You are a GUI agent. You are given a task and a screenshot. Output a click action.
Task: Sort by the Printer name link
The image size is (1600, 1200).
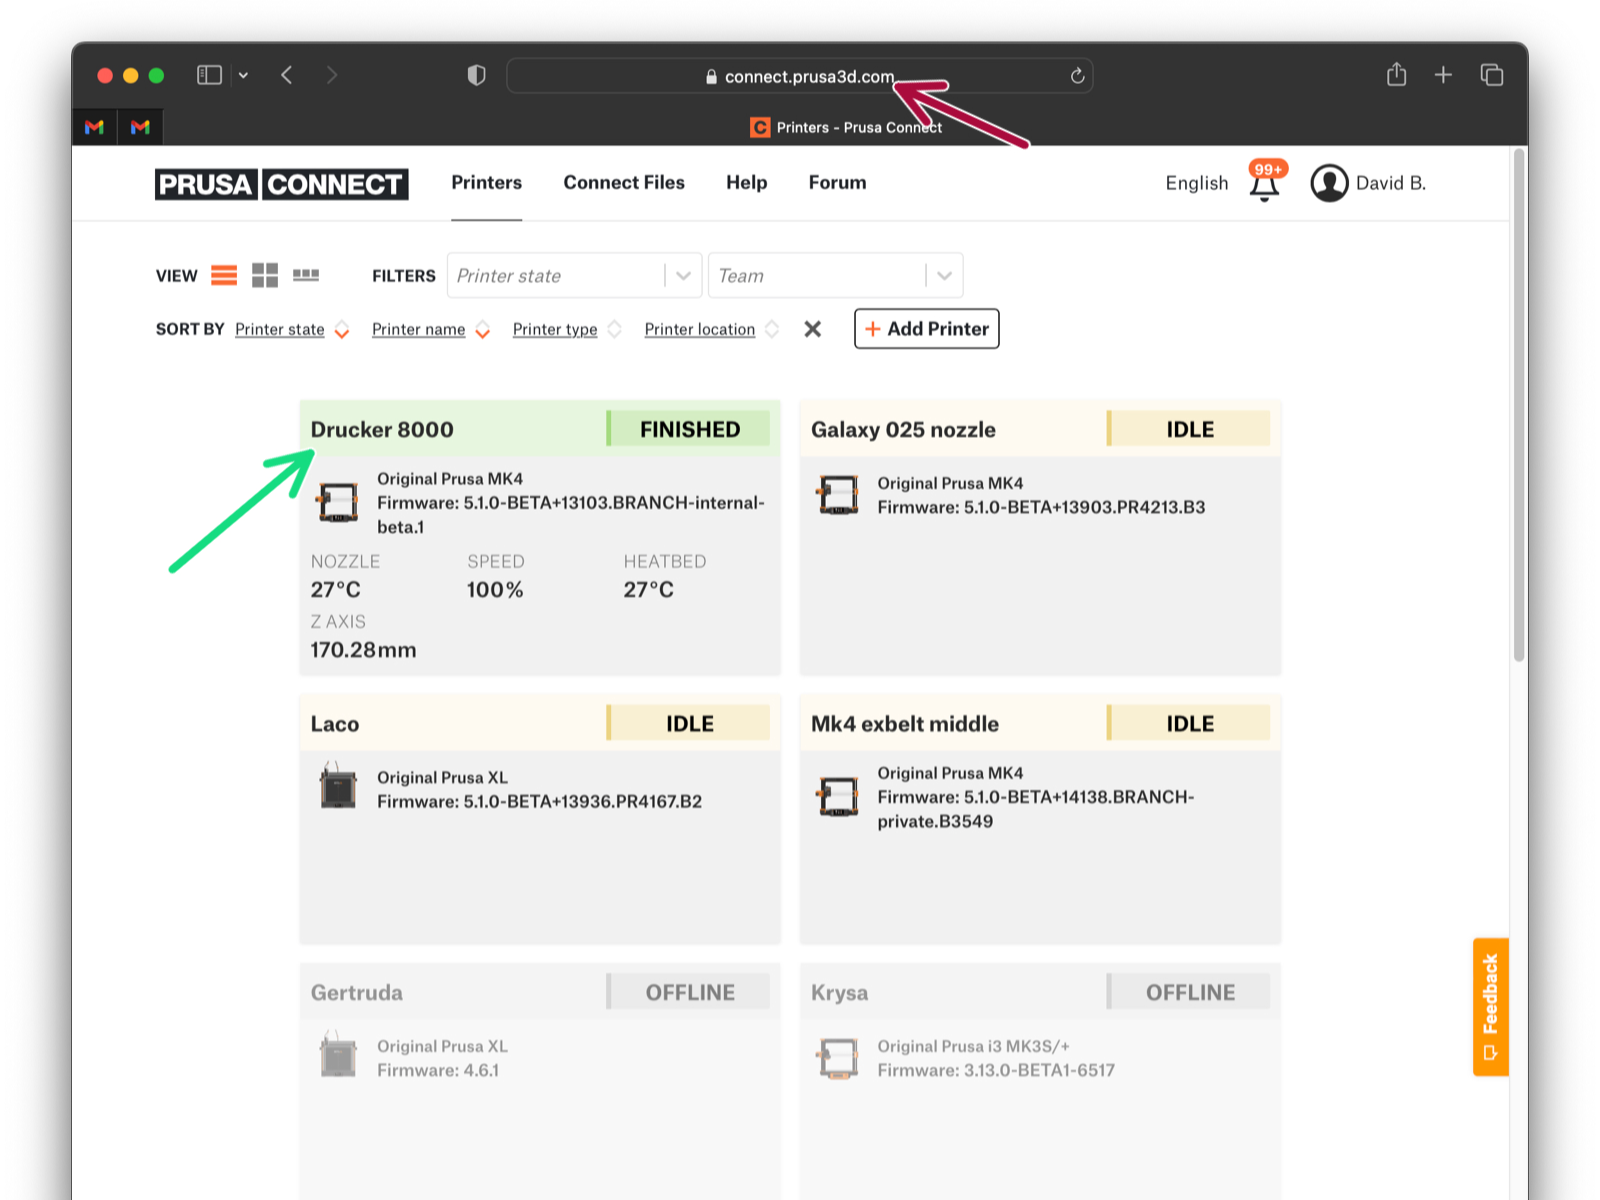(x=419, y=329)
